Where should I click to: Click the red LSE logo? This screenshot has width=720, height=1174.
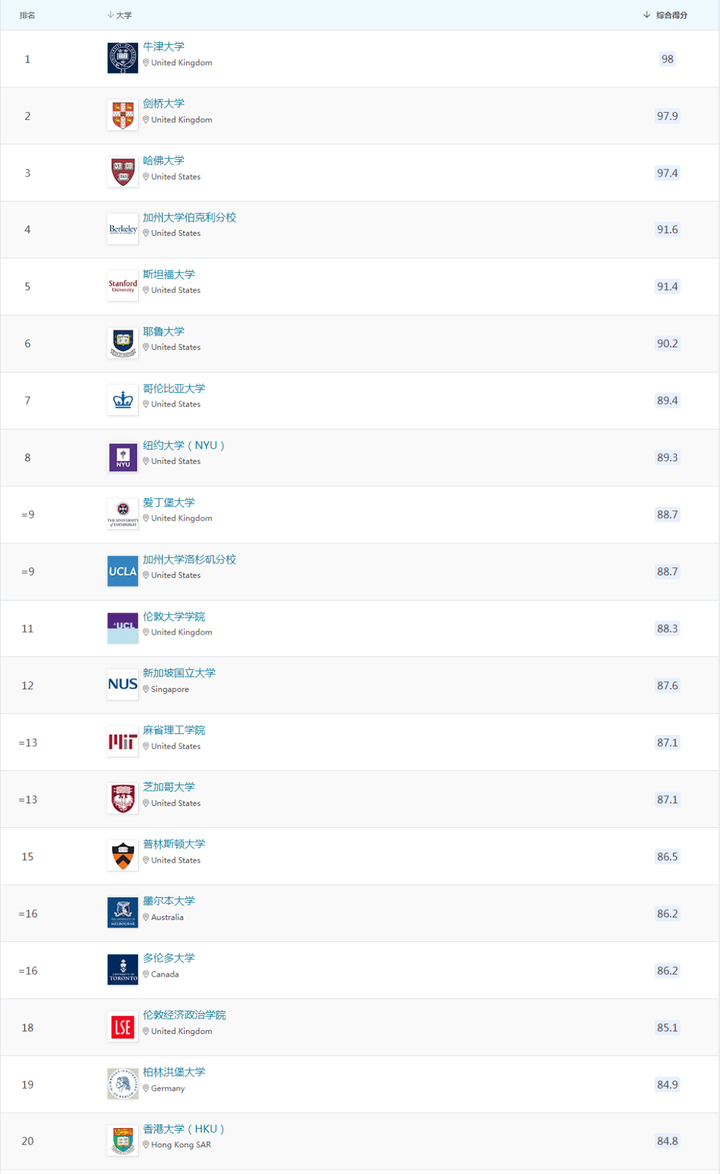point(123,1027)
